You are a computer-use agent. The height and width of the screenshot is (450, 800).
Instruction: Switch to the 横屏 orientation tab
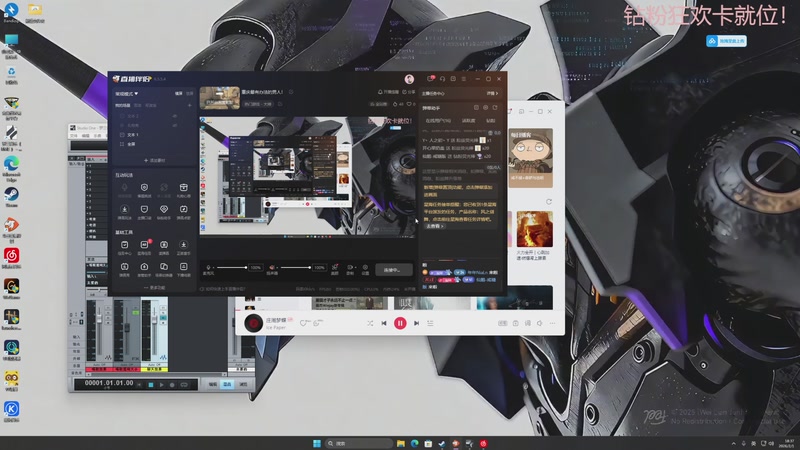click(x=179, y=94)
